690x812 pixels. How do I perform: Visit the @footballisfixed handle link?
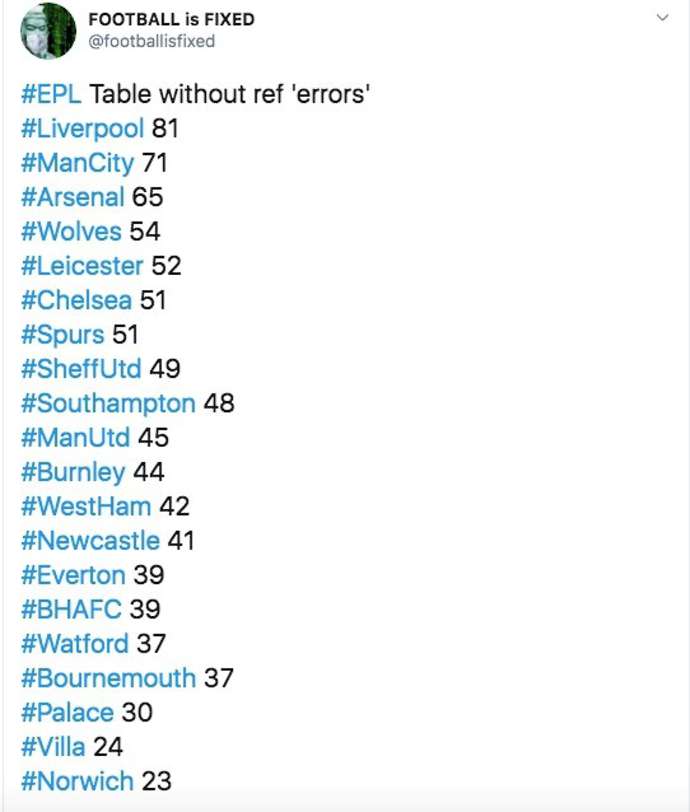[152, 41]
